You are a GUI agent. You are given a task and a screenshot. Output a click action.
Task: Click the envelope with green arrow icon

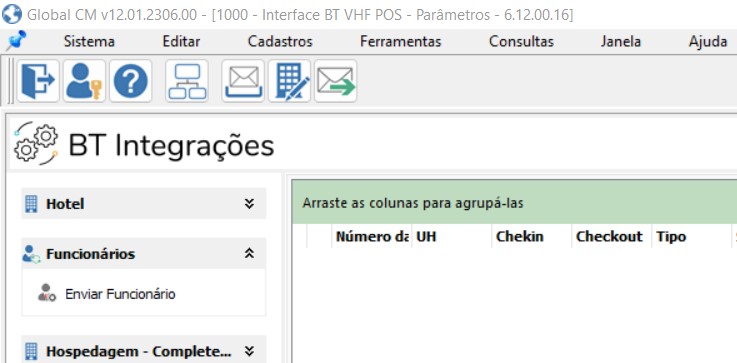336,81
